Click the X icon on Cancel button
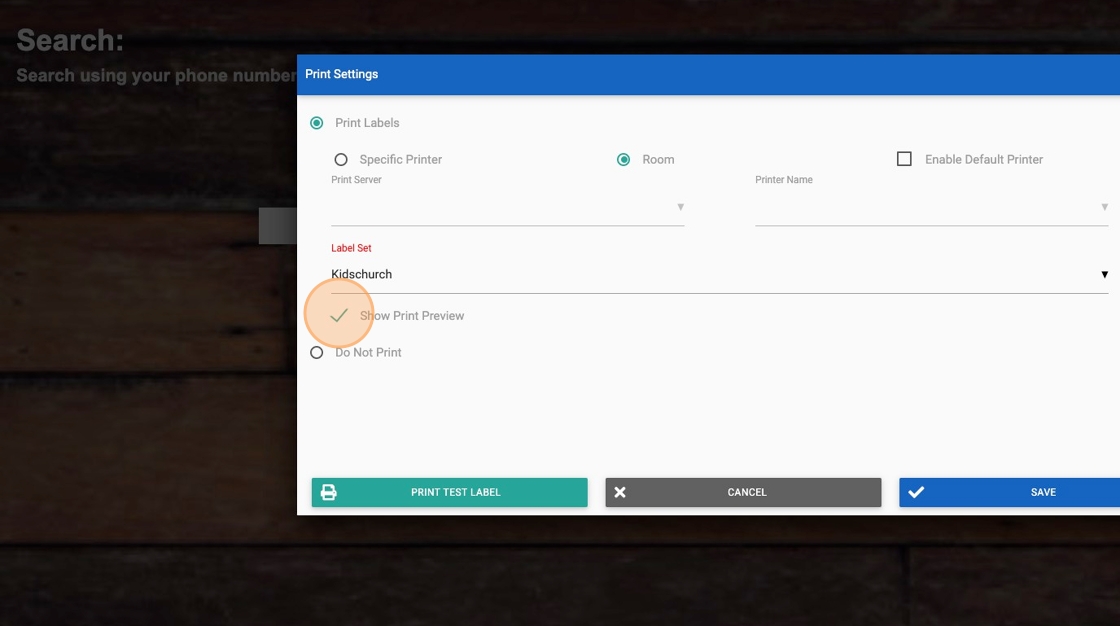The height and width of the screenshot is (626, 1120). click(x=620, y=492)
